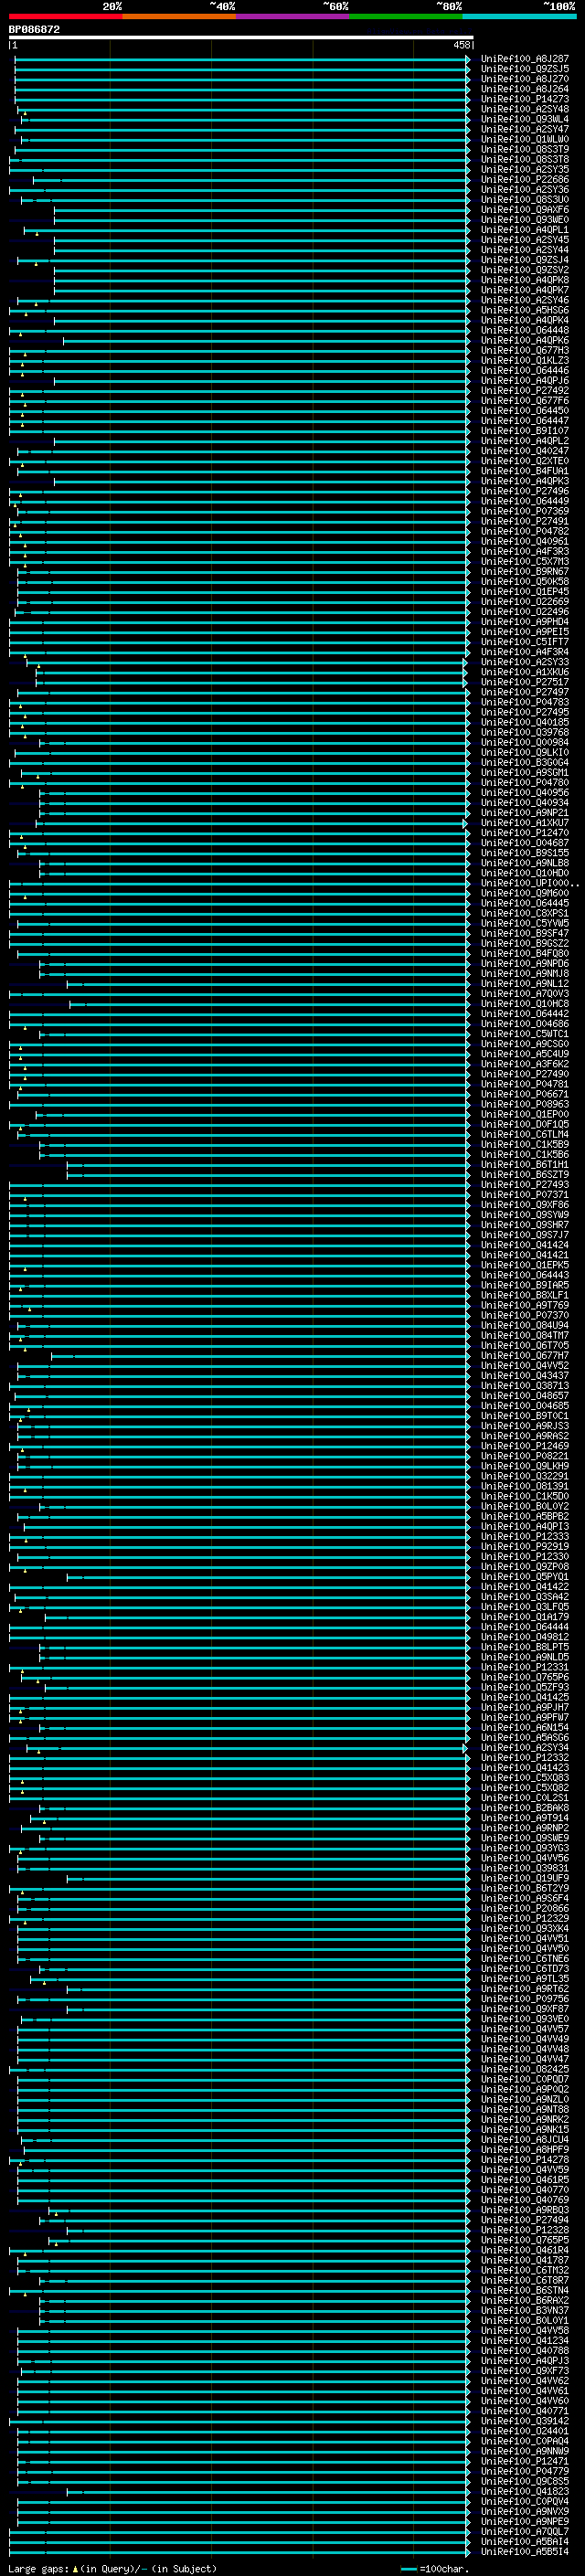Select label UniRef100_Q1WLW0

(x=525, y=139)
